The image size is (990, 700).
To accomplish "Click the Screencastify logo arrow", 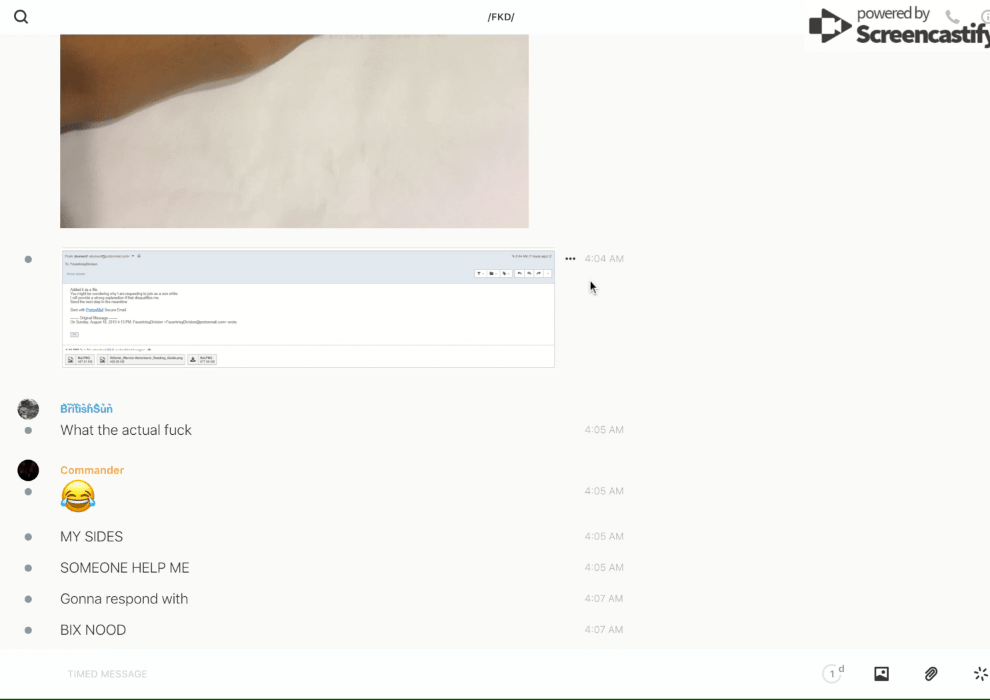I will pos(829,27).
